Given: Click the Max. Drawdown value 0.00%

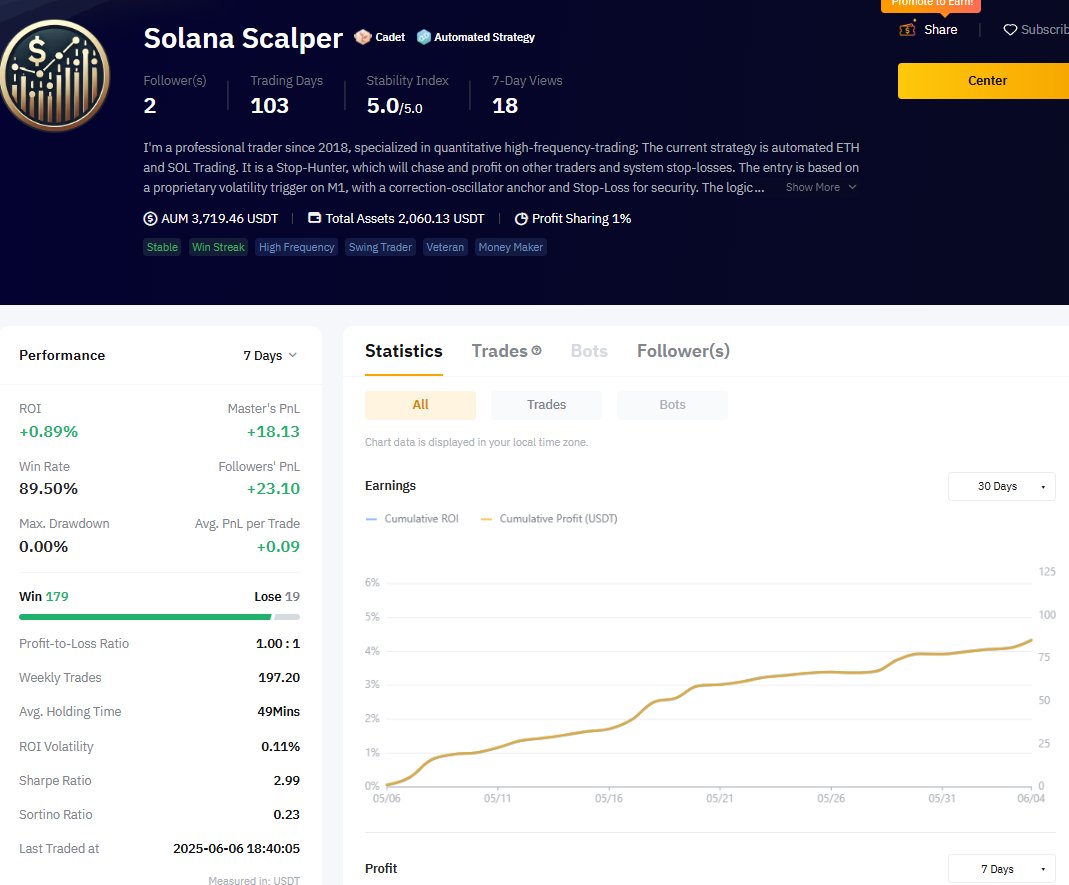Looking at the screenshot, I should pos(44,547).
